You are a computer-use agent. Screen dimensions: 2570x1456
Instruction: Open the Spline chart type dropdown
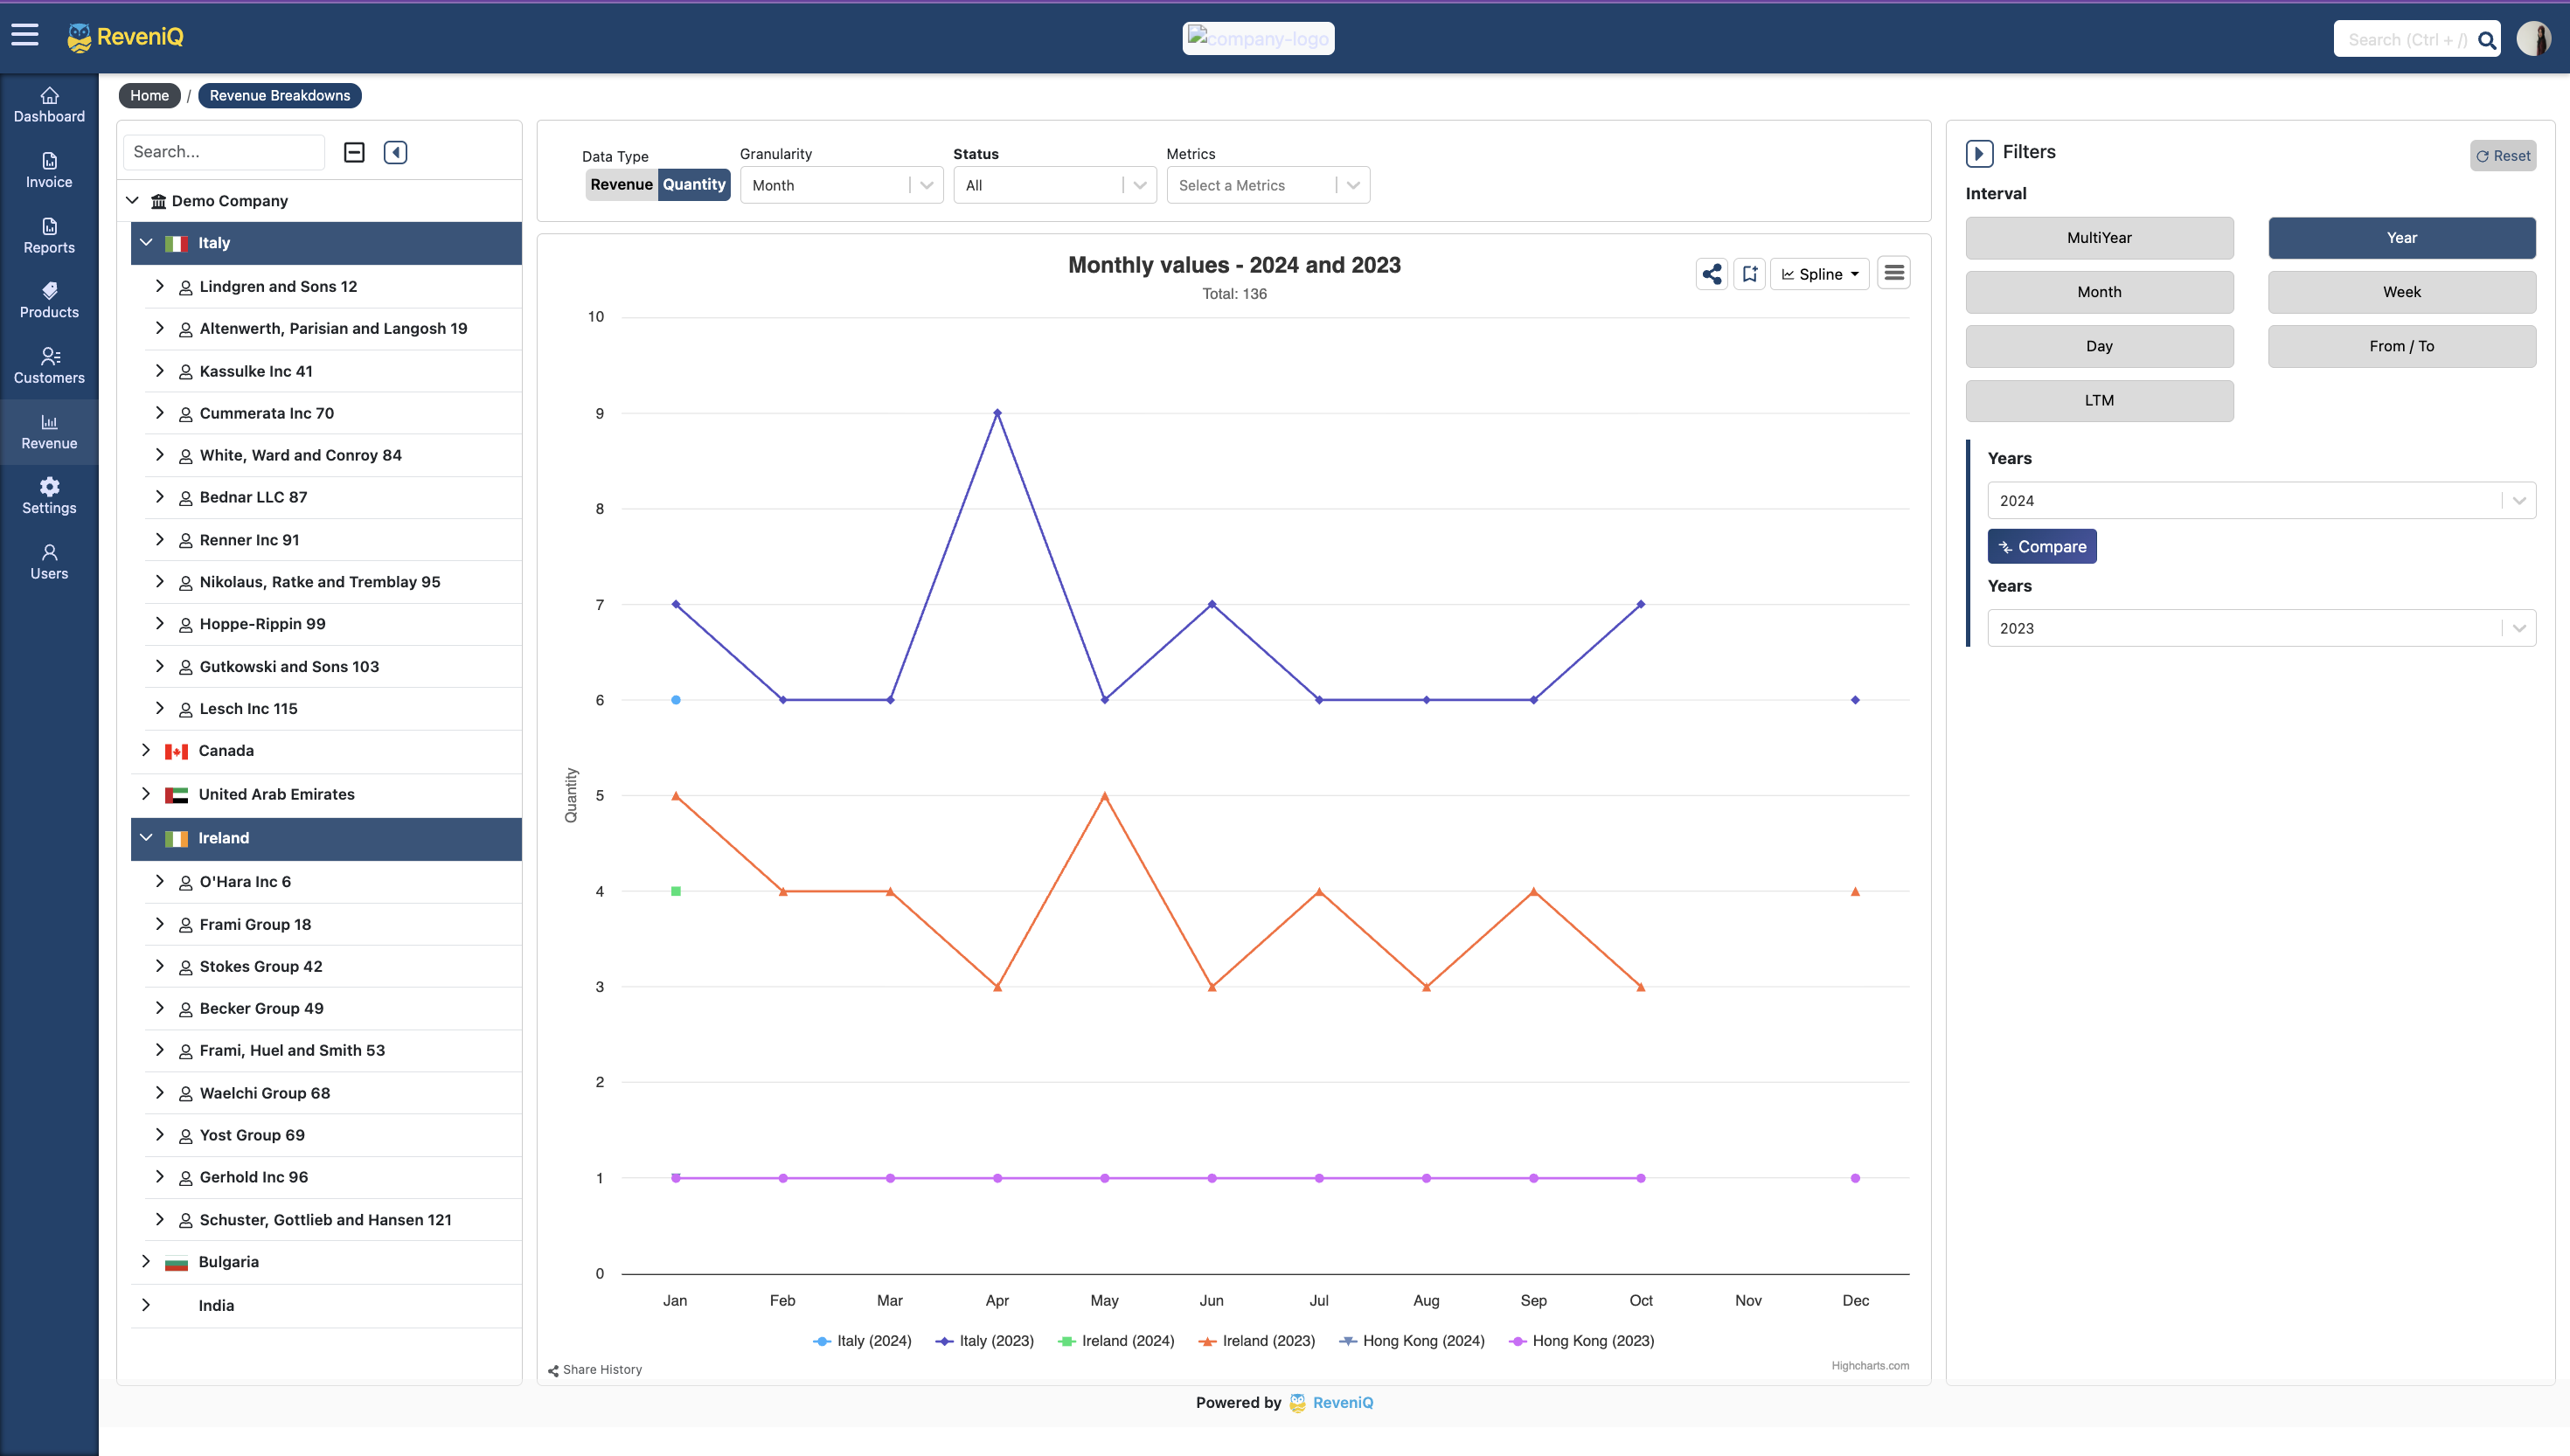pos(1820,274)
